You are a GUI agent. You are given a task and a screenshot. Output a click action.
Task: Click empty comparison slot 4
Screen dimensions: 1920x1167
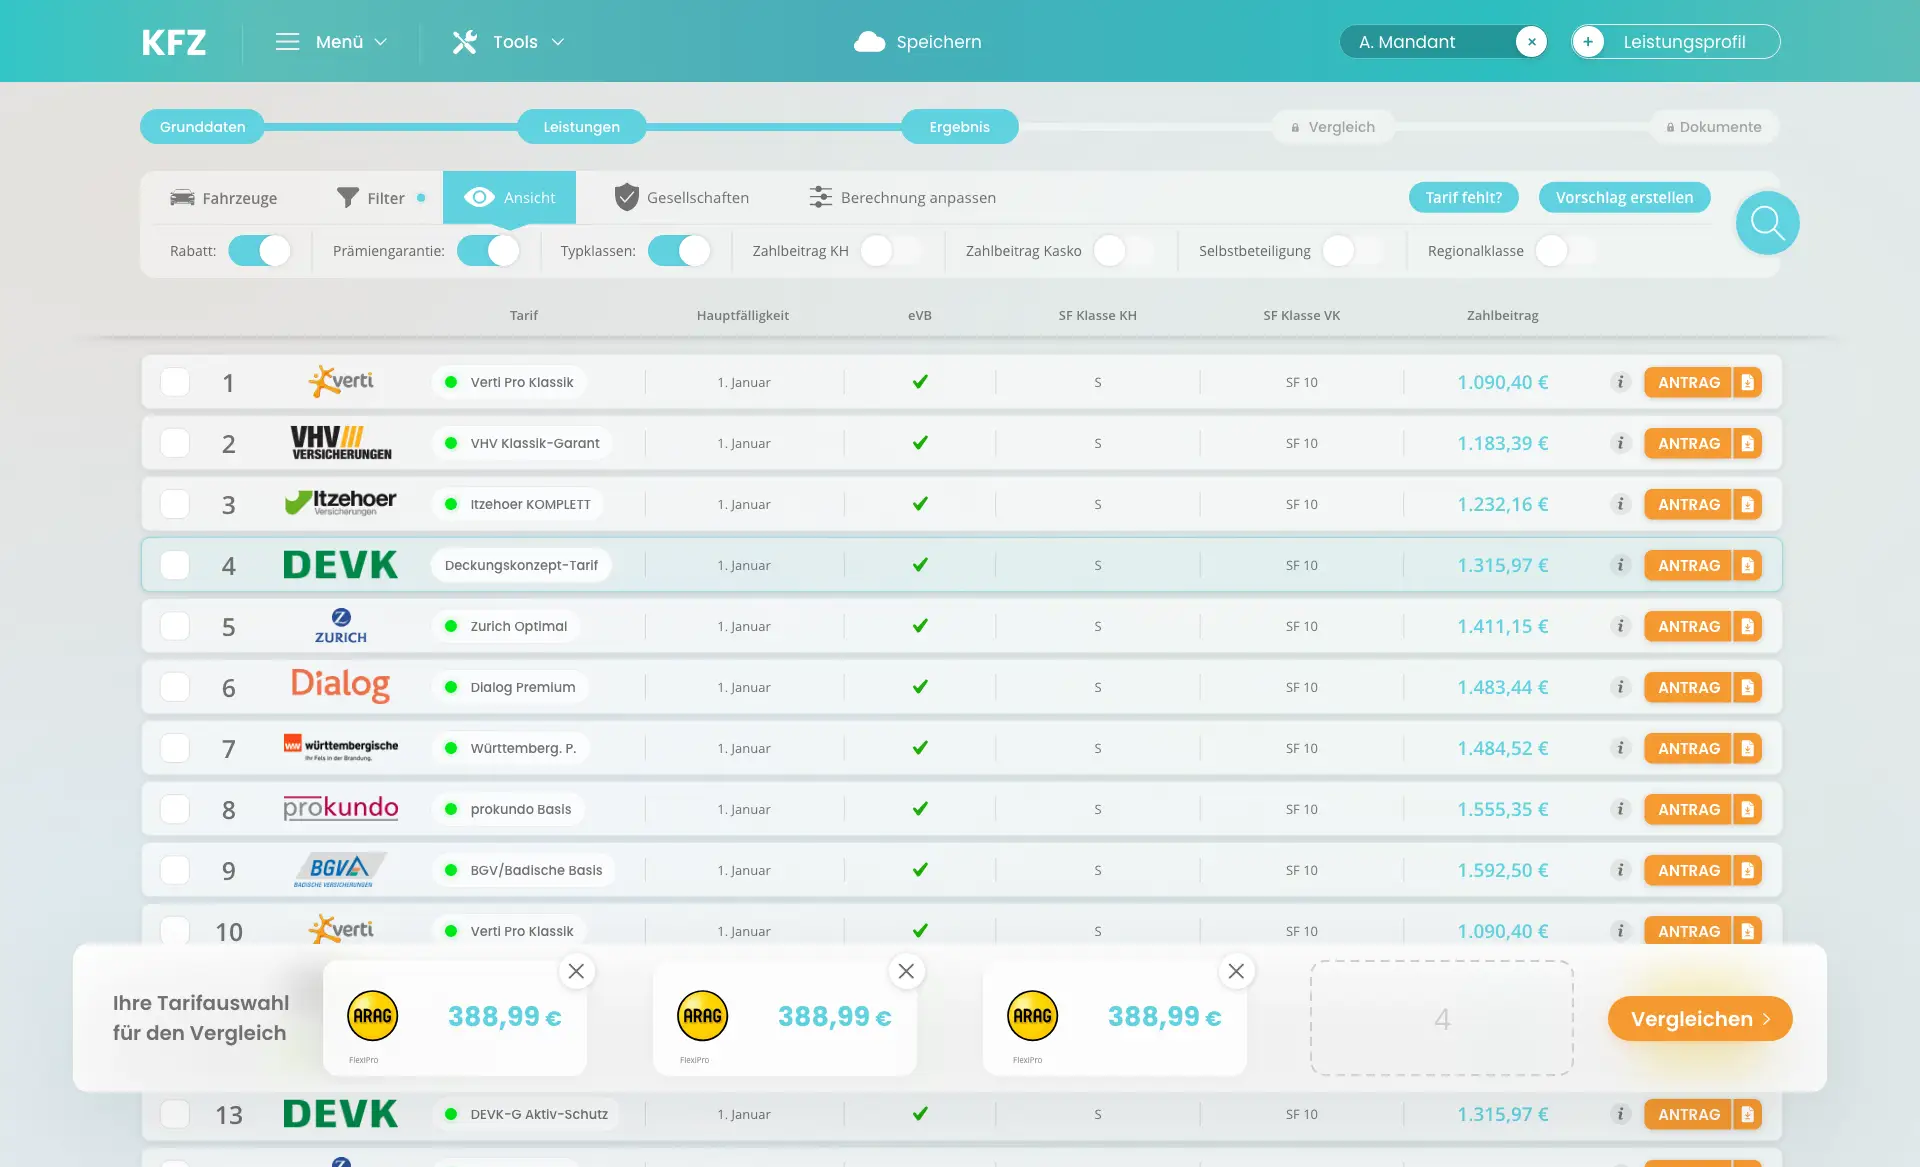tap(1441, 1019)
